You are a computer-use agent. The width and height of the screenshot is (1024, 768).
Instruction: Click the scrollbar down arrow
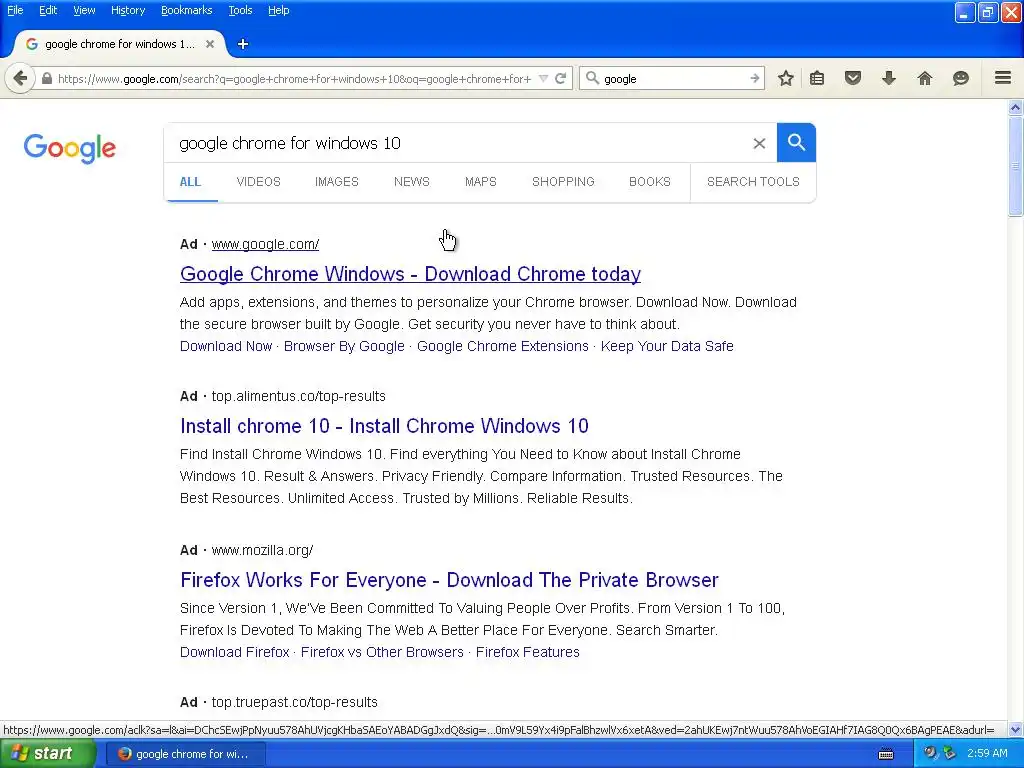(1016, 729)
